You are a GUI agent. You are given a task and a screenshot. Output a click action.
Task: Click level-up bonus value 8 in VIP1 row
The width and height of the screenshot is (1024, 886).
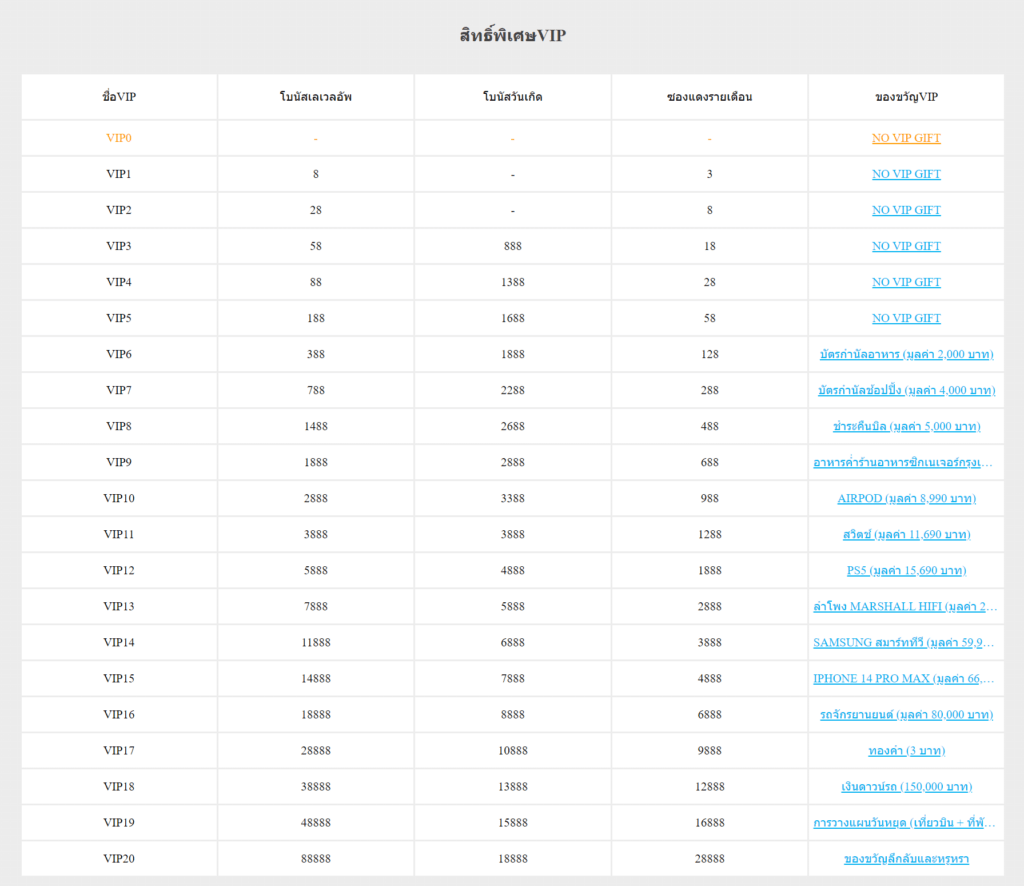pyautogui.click(x=315, y=174)
